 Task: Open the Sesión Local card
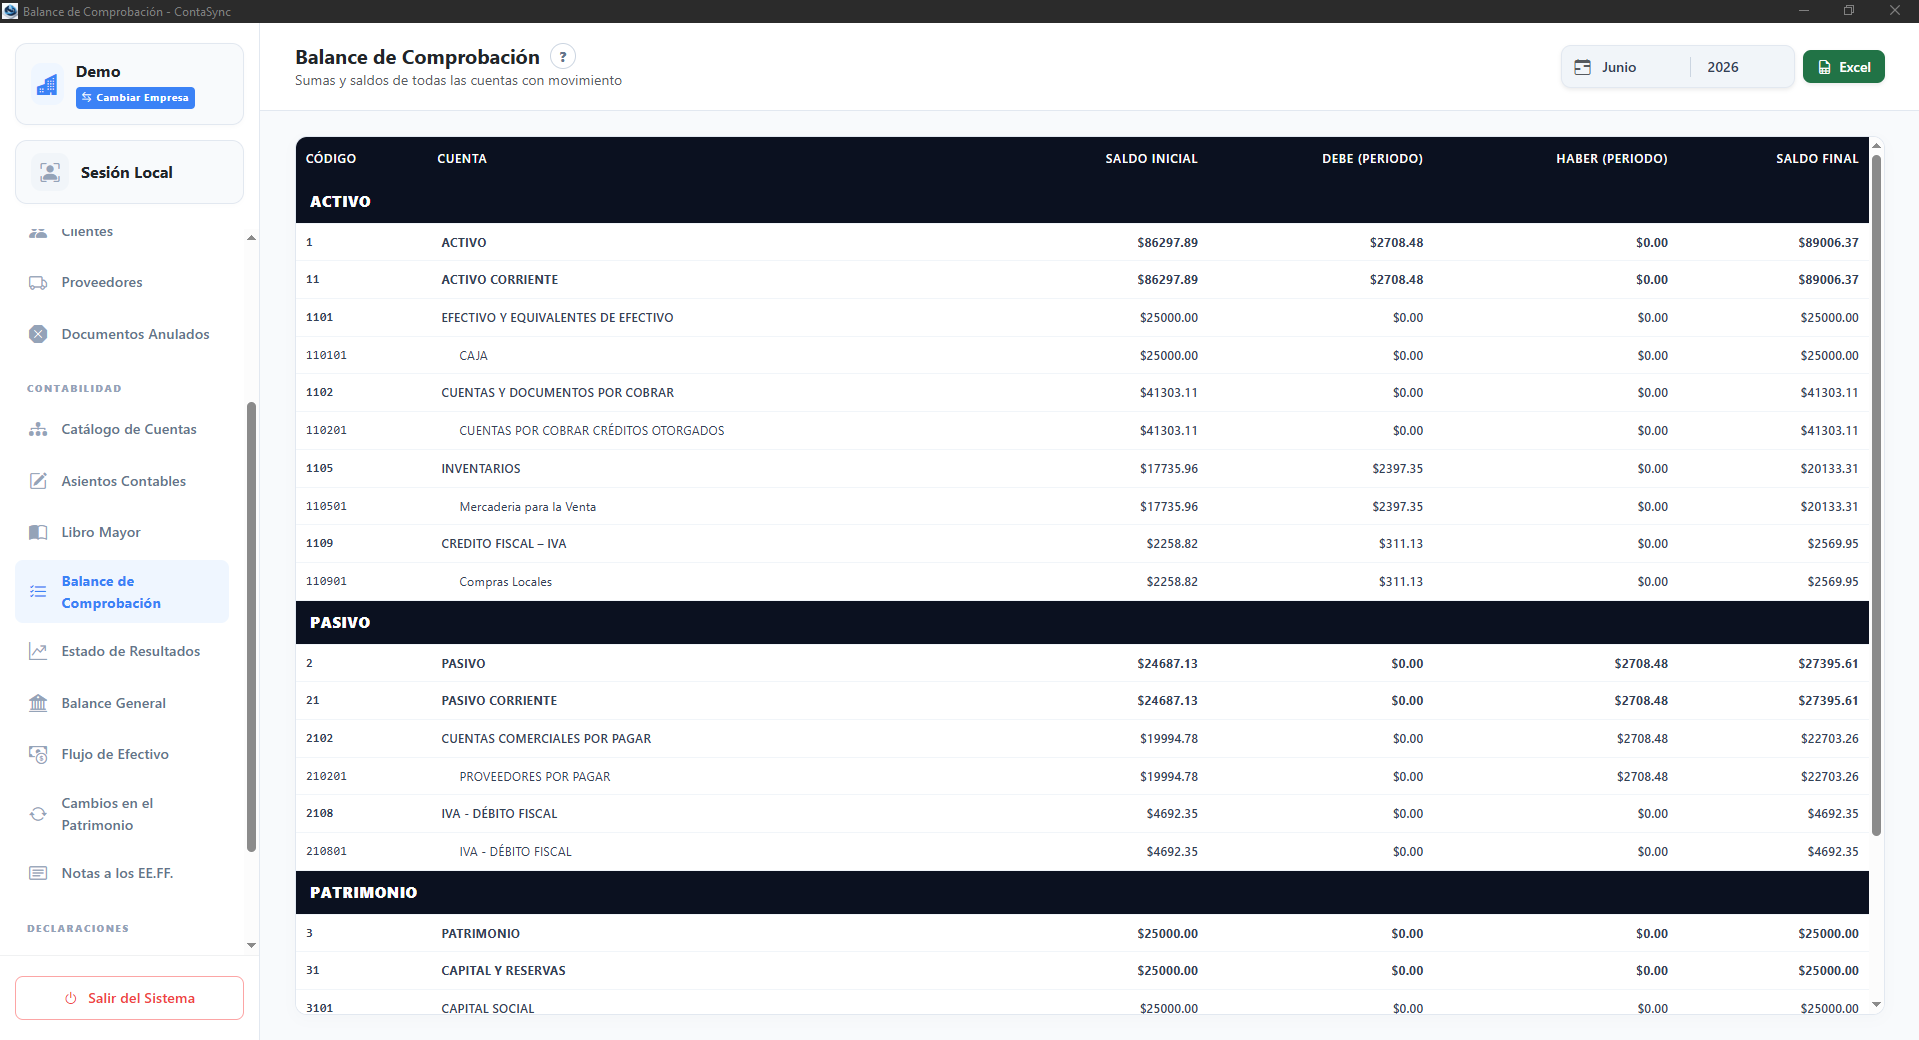pos(129,172)
